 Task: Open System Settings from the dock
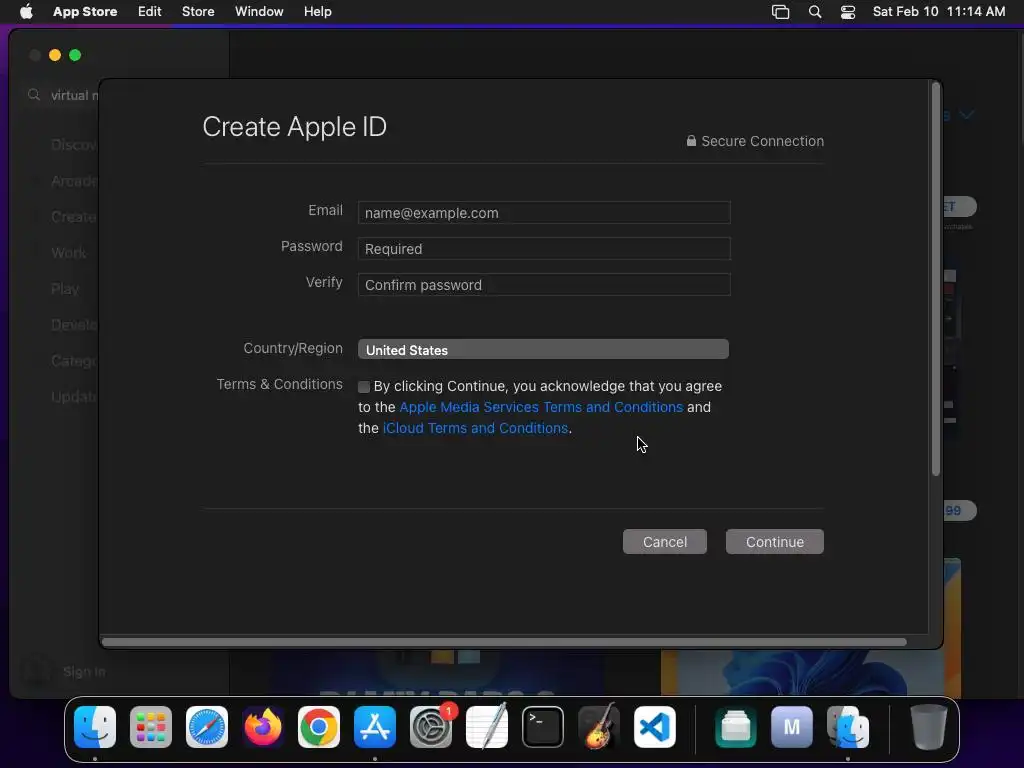(x=431, y=727)
